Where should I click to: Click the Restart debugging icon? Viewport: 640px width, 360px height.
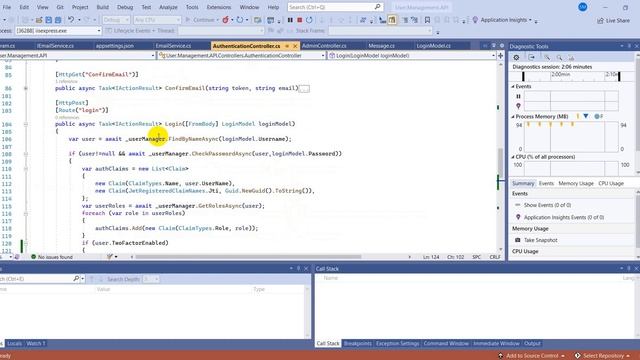pos(309,20)
